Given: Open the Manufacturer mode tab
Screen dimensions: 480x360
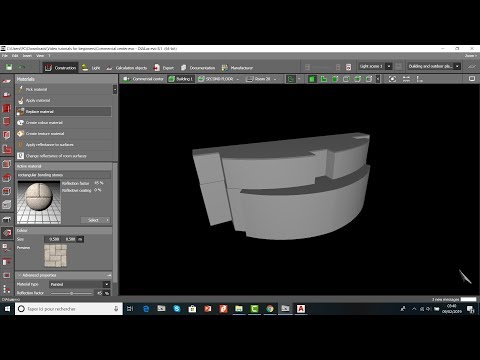Looking at the screenshot, I should click(237, 68).
